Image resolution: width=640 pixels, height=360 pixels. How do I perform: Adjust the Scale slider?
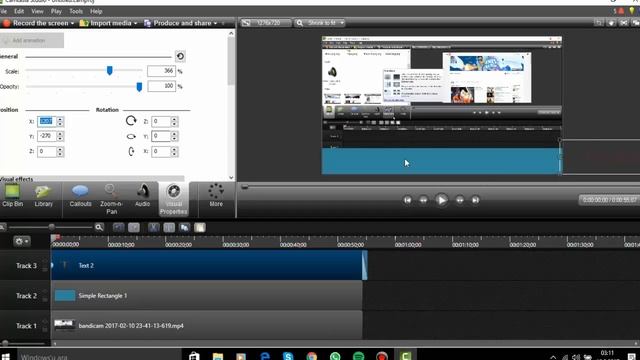[x=109, y=71]
